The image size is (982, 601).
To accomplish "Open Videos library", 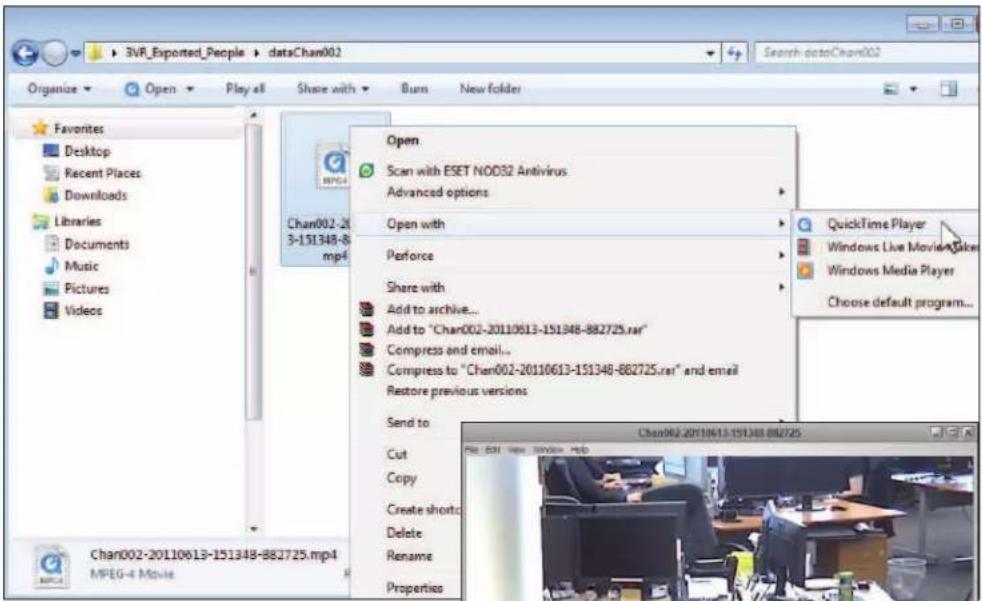I will coord(83,311).
